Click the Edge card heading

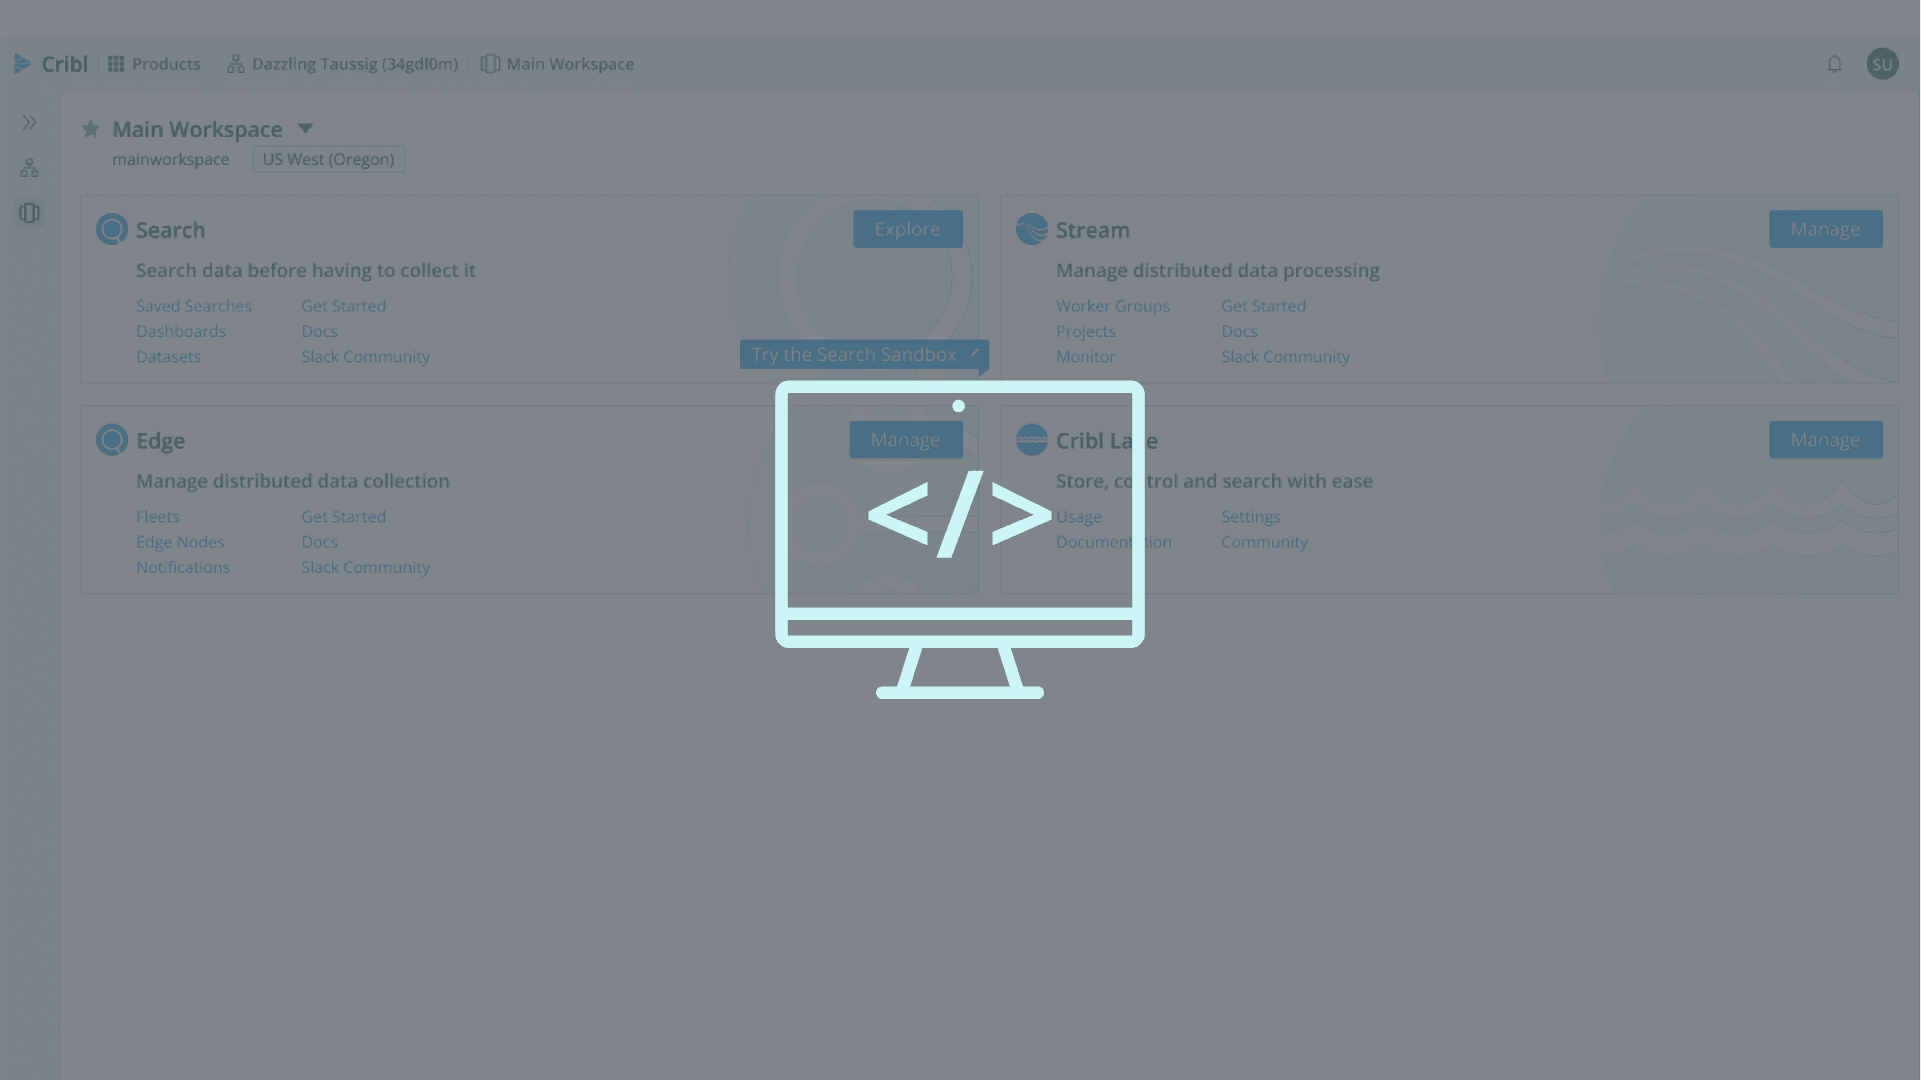point(160,441)
